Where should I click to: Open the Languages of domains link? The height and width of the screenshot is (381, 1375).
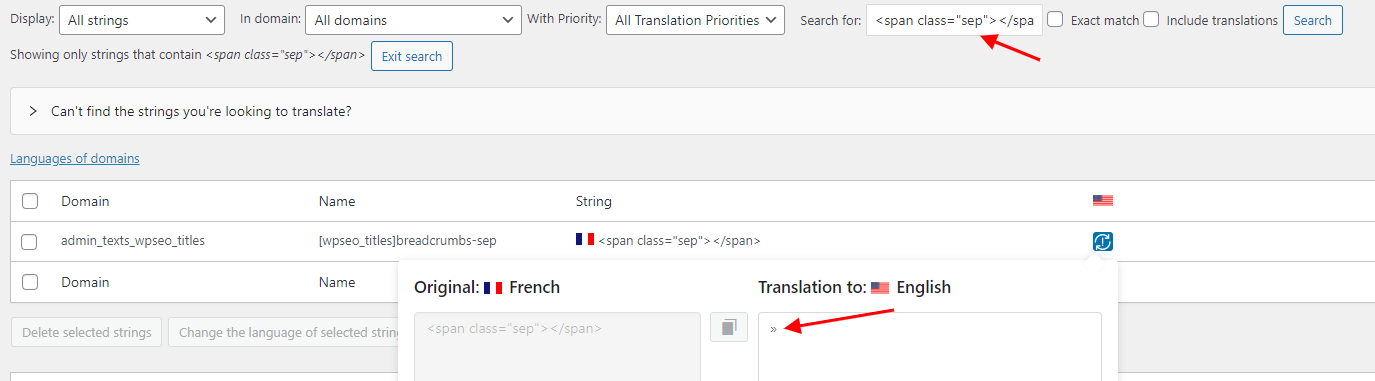(x=75, y=158)
